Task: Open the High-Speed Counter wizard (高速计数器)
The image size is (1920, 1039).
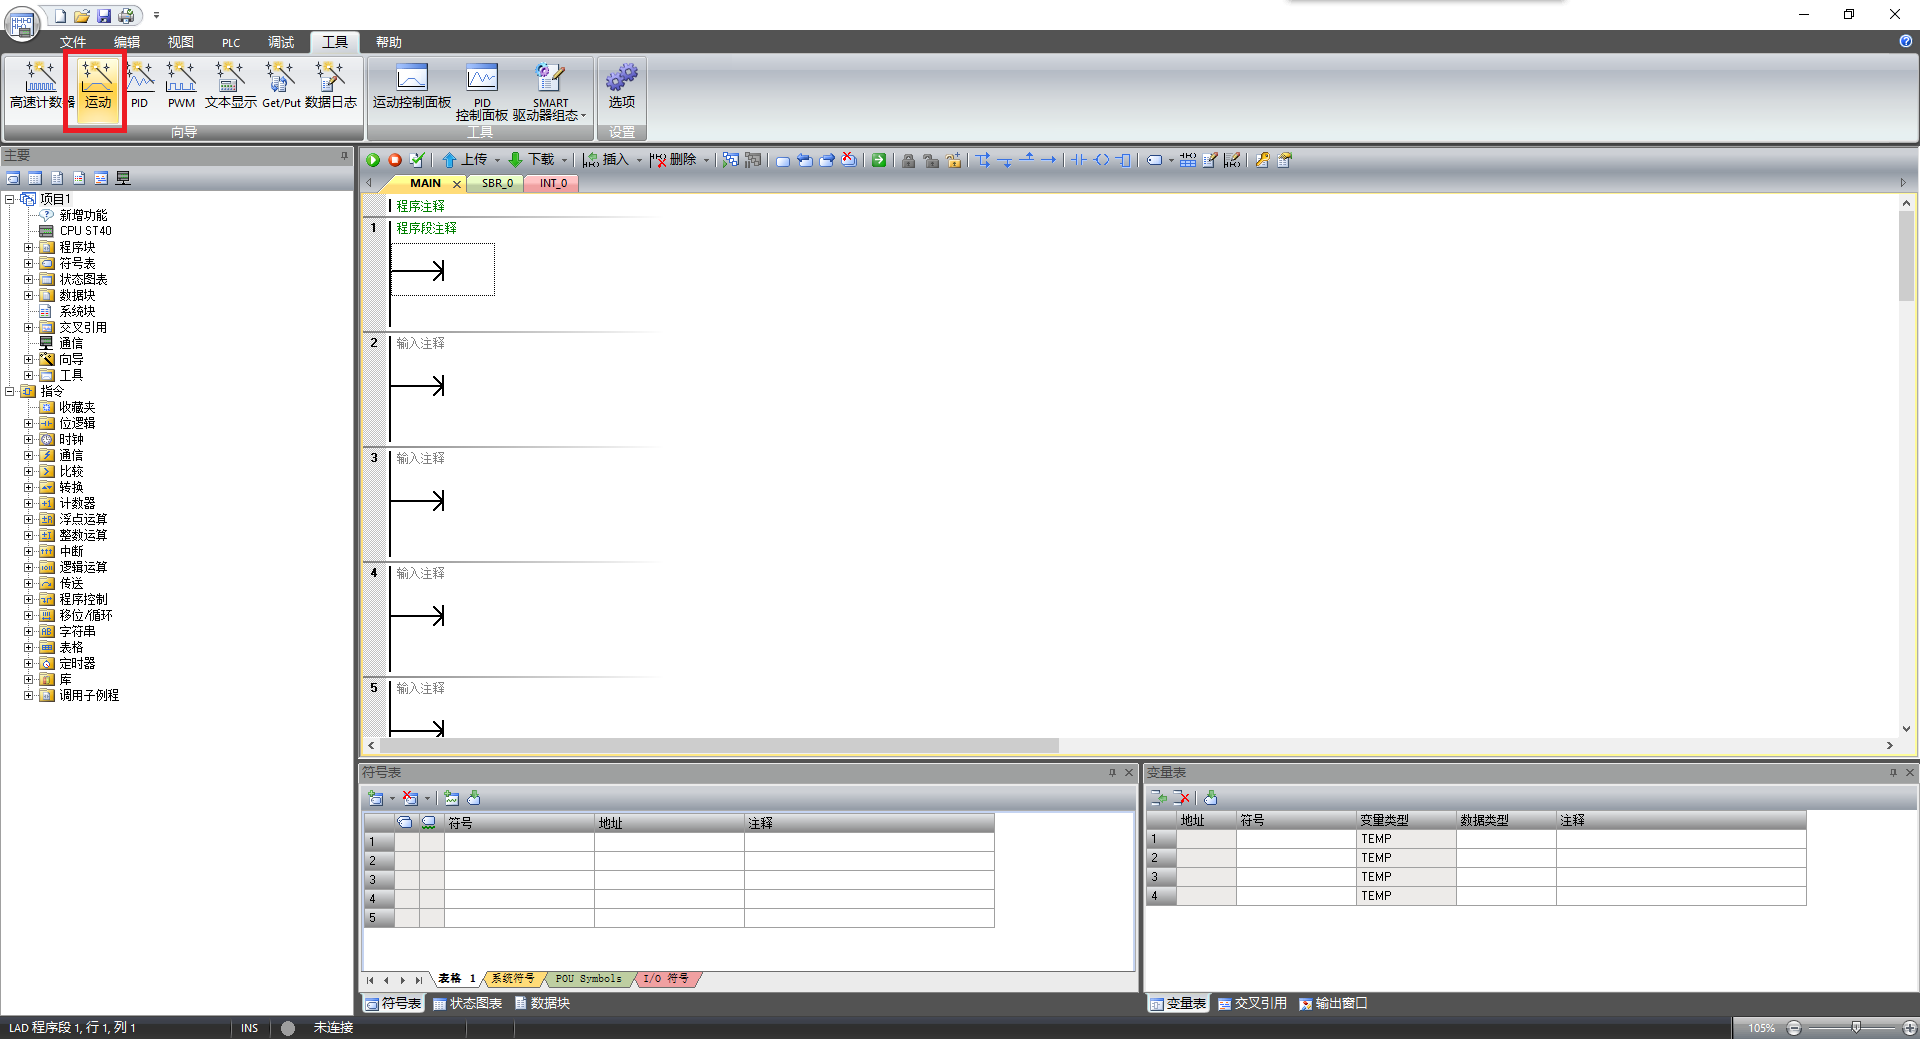Action: pos(40,84)
